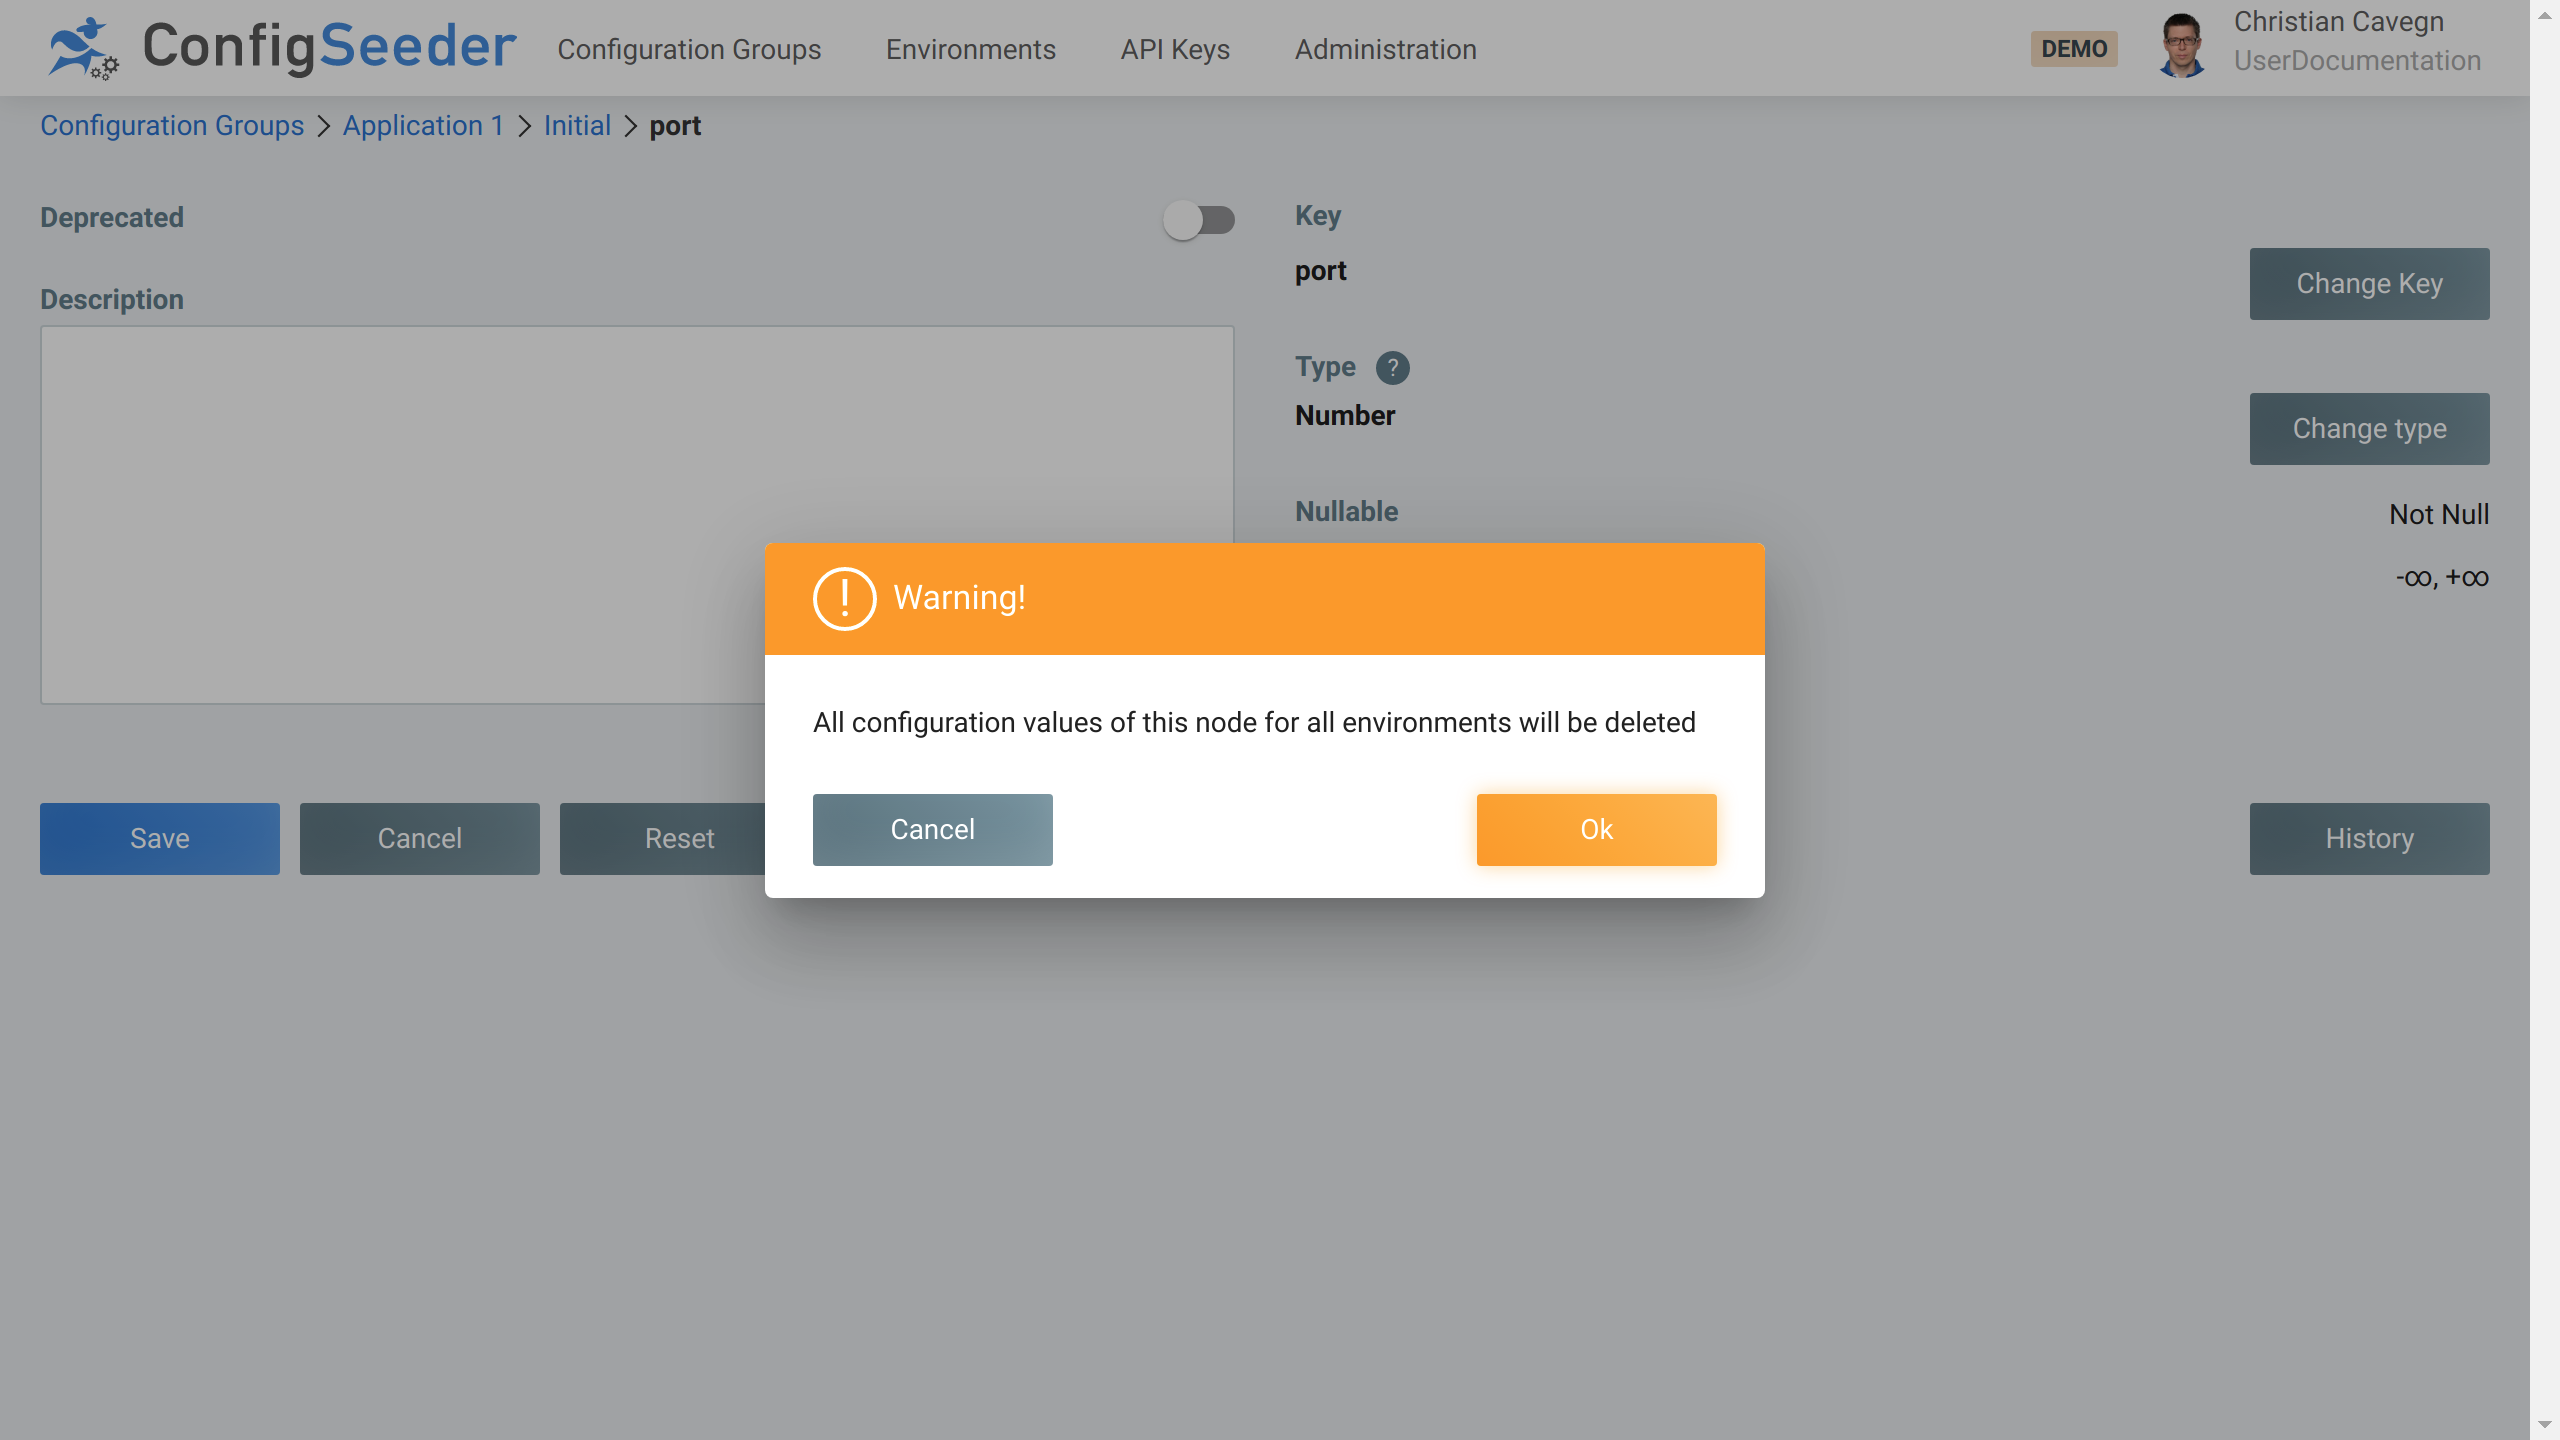Open the Initial breadcrumb link
This screenshot has width=2560, height=1440.
click(577, 126)
